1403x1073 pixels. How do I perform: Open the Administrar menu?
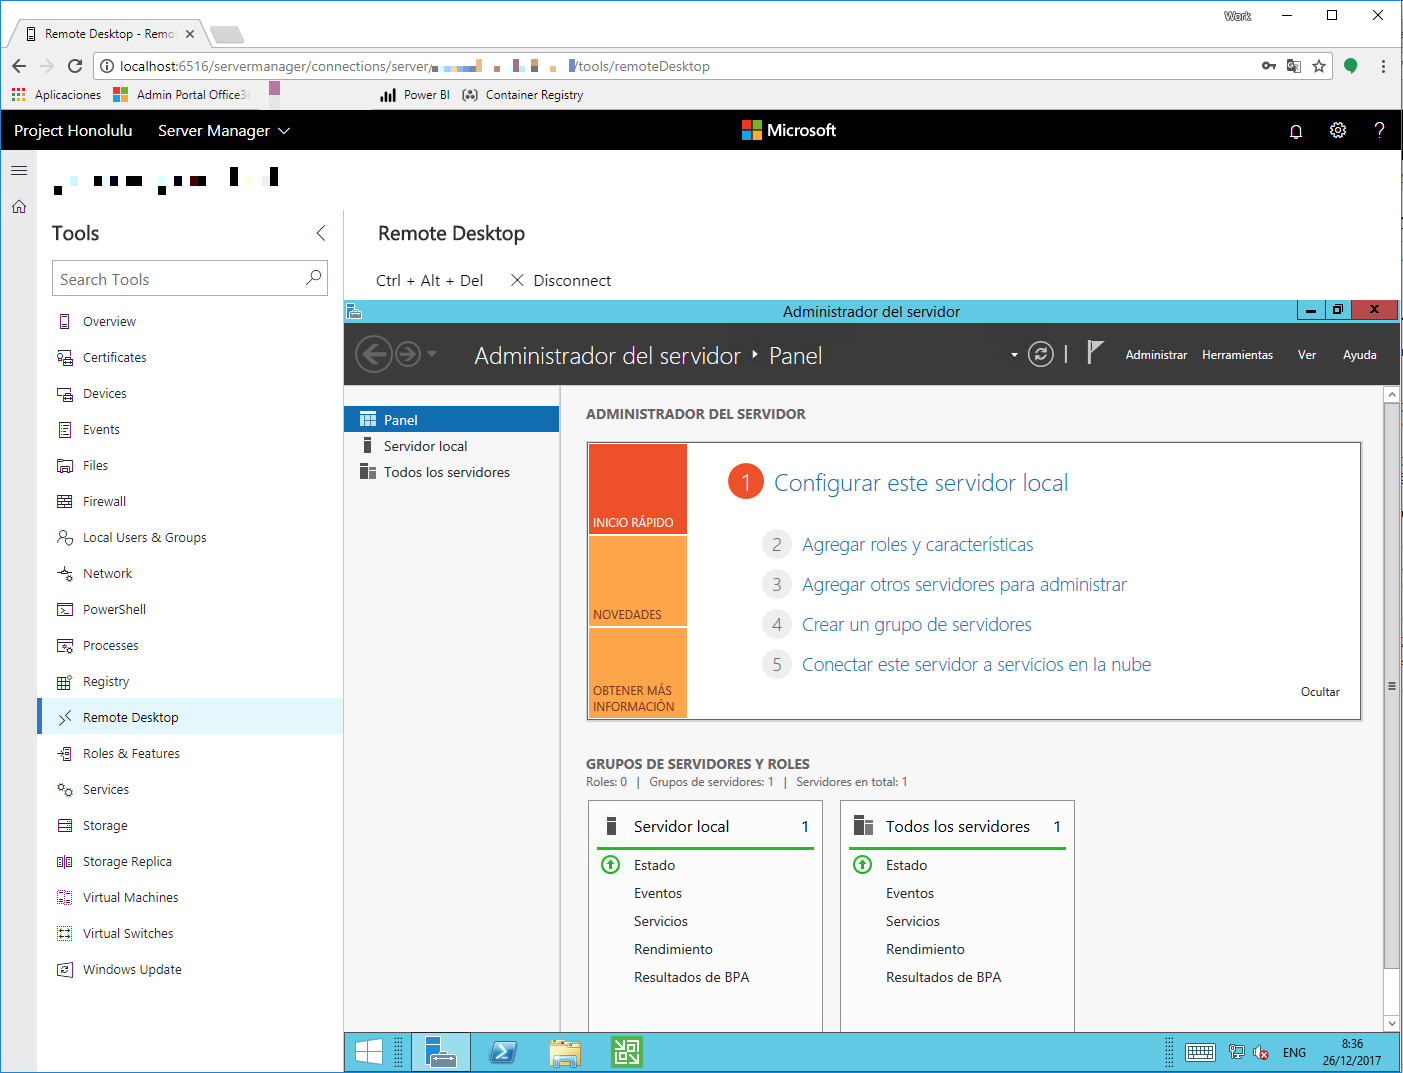point(1156,355)
